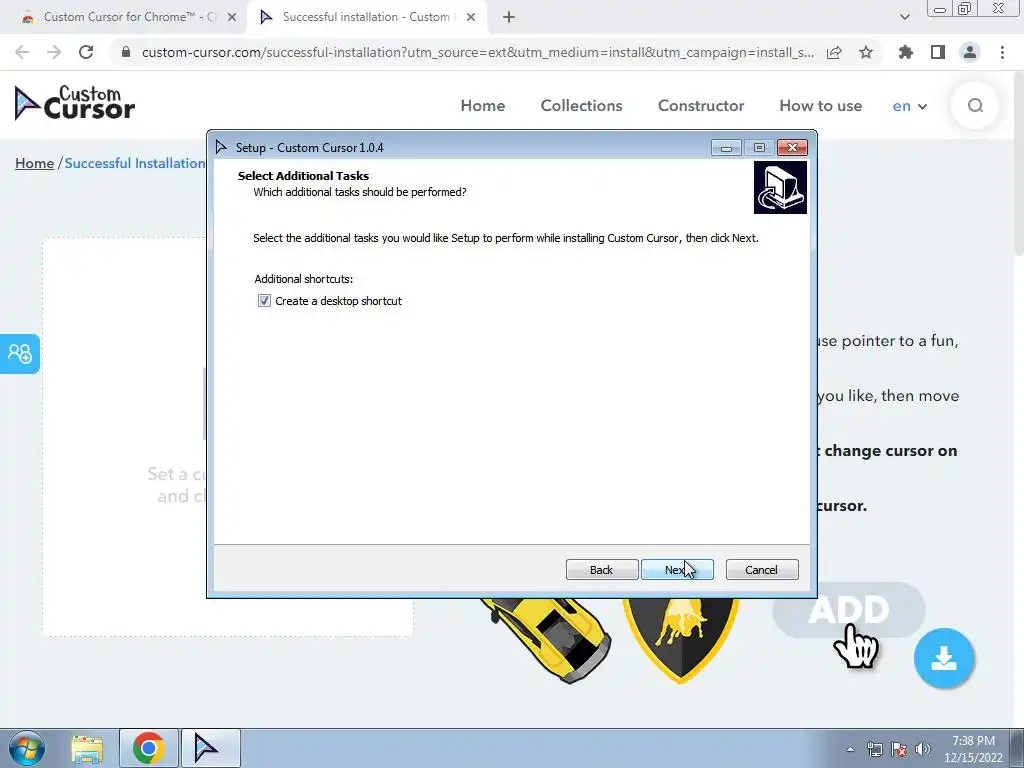Close the Custom Cursor for Chrome tab

tap(232, 18)
